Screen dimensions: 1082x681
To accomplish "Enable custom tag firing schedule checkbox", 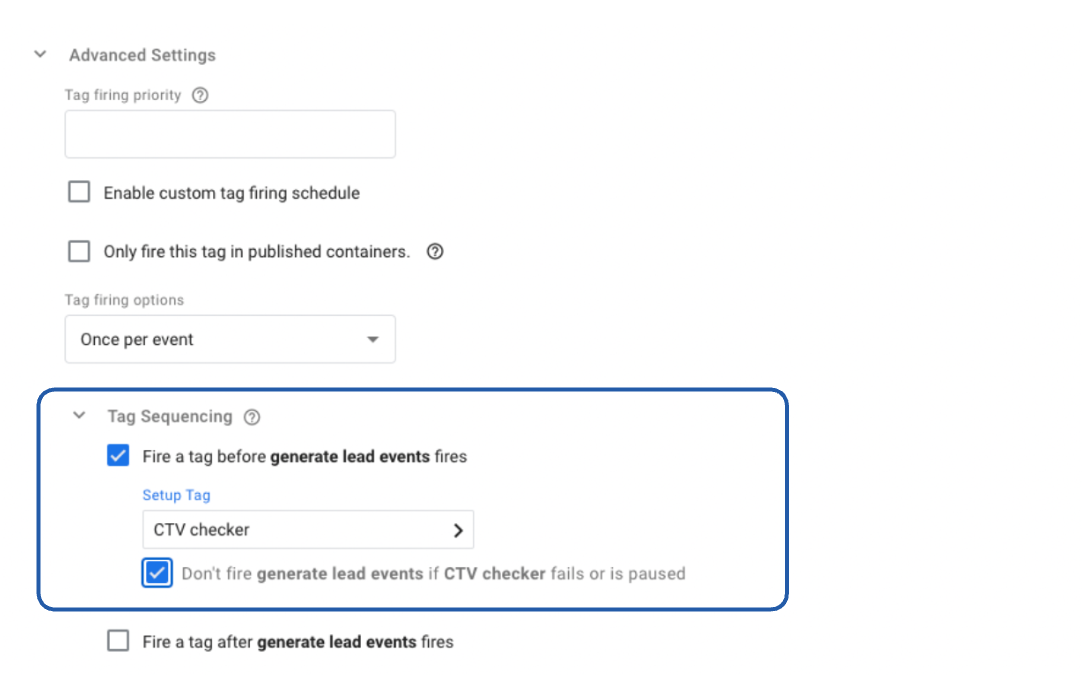I will point(79,192).
